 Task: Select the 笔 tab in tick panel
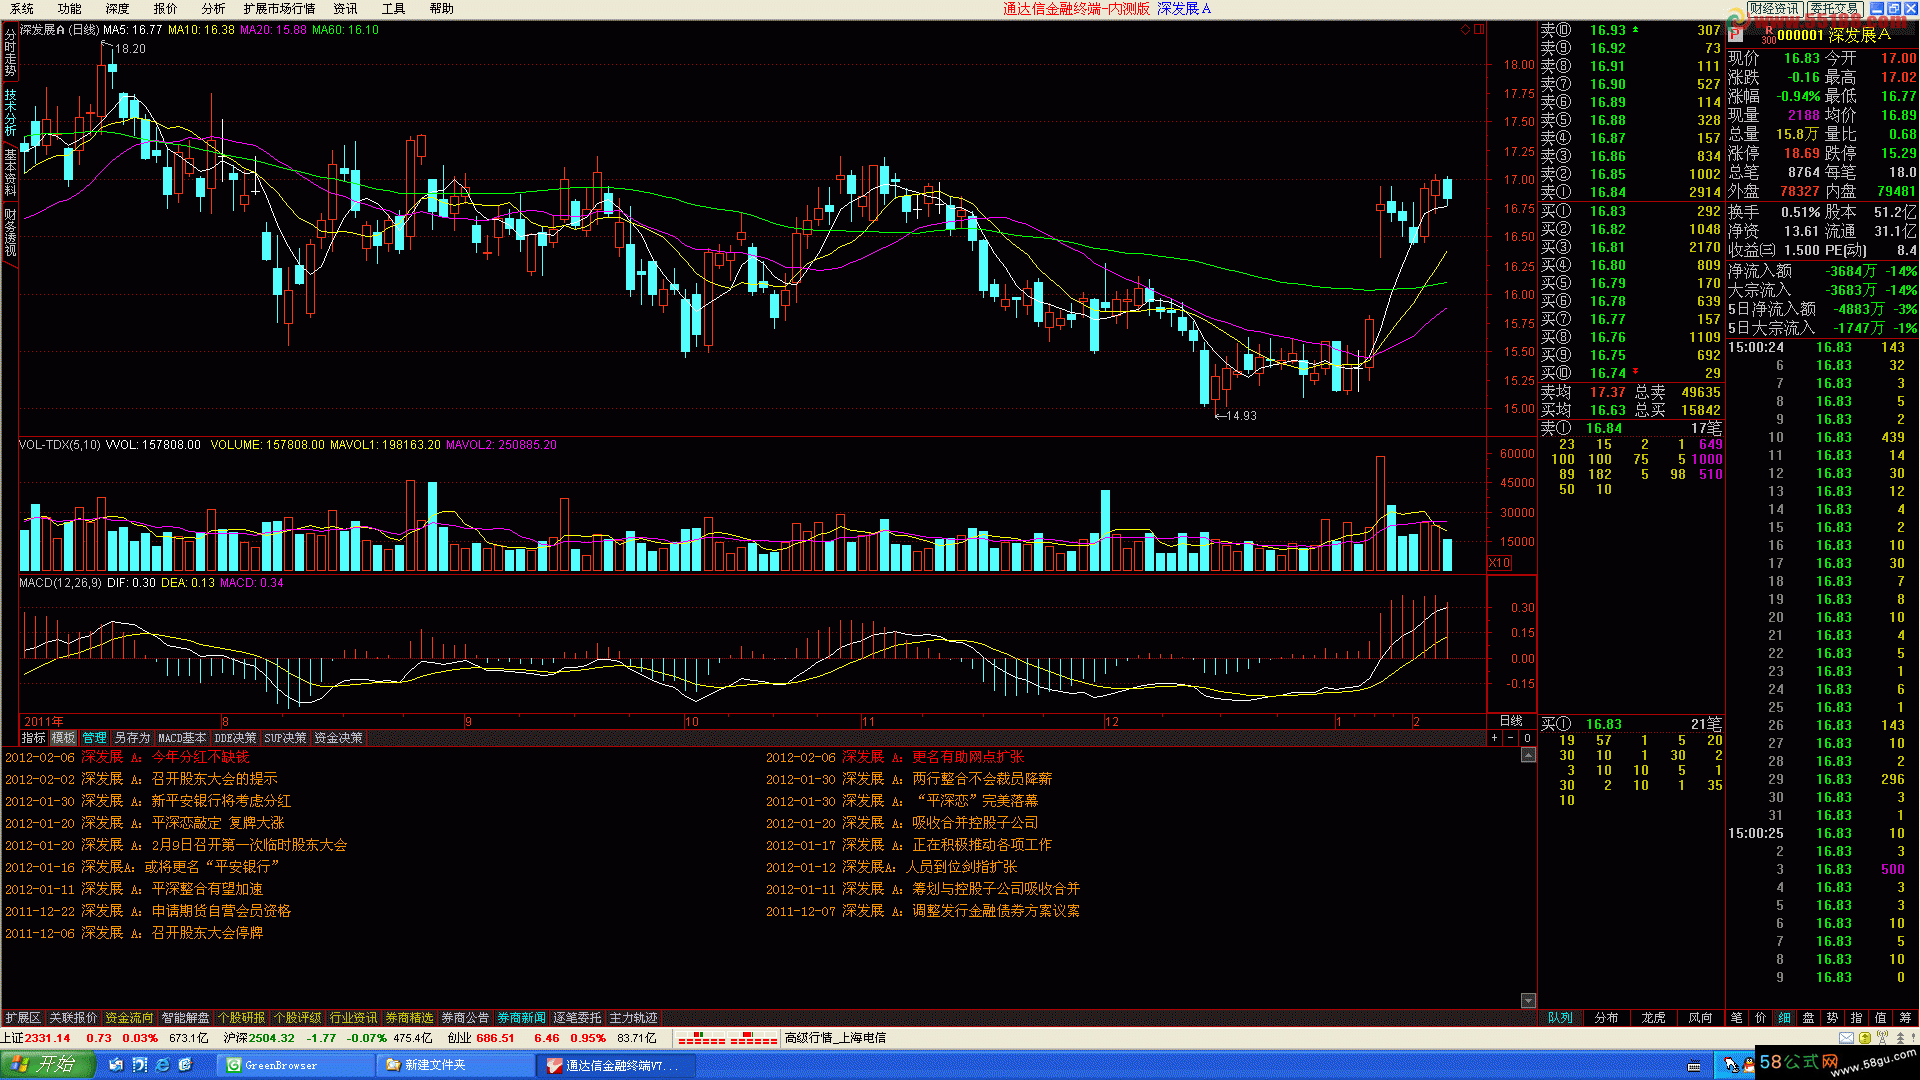point(1736,1018)
